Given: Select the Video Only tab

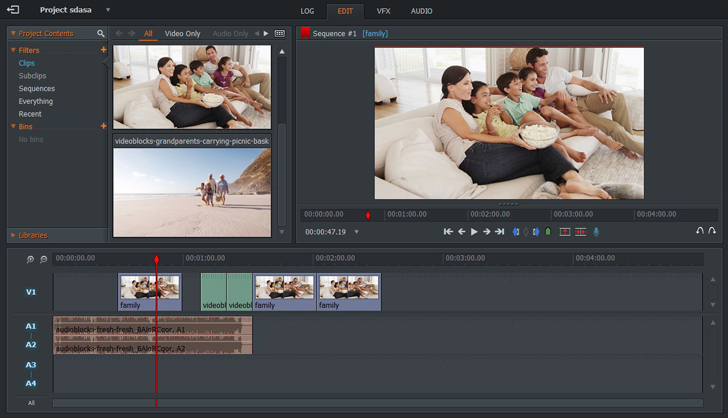Looking at the screenshot, I should point(182,34).
